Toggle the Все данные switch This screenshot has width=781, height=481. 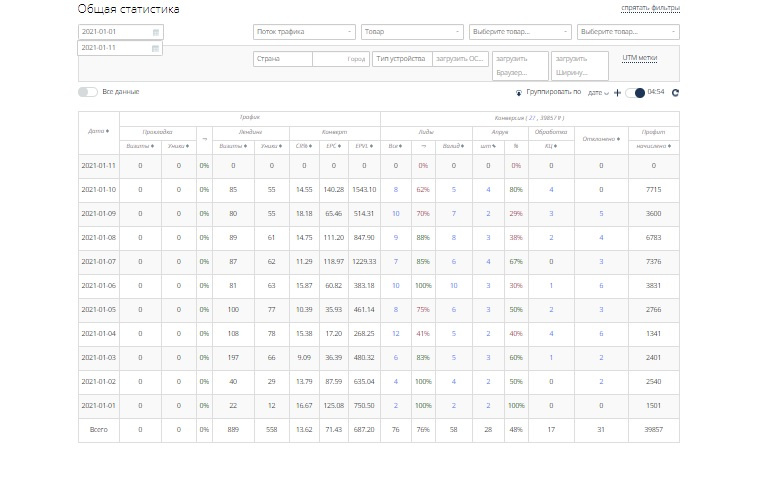tap(88, 92)
